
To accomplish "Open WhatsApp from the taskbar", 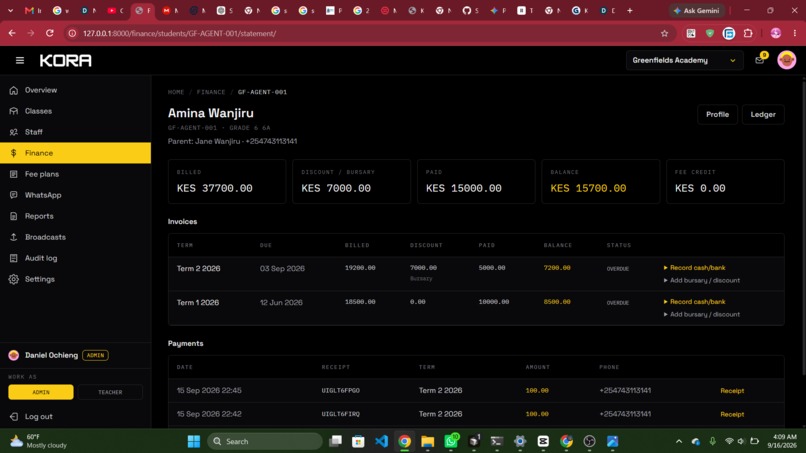I will [451, 441].
